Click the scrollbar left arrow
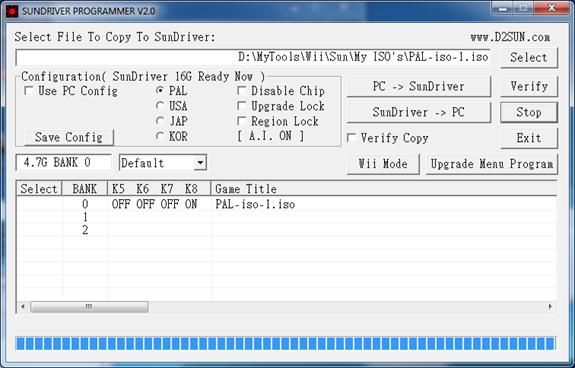Image resolution: width=575 pixels, height=368 pixels. [23, 307]
